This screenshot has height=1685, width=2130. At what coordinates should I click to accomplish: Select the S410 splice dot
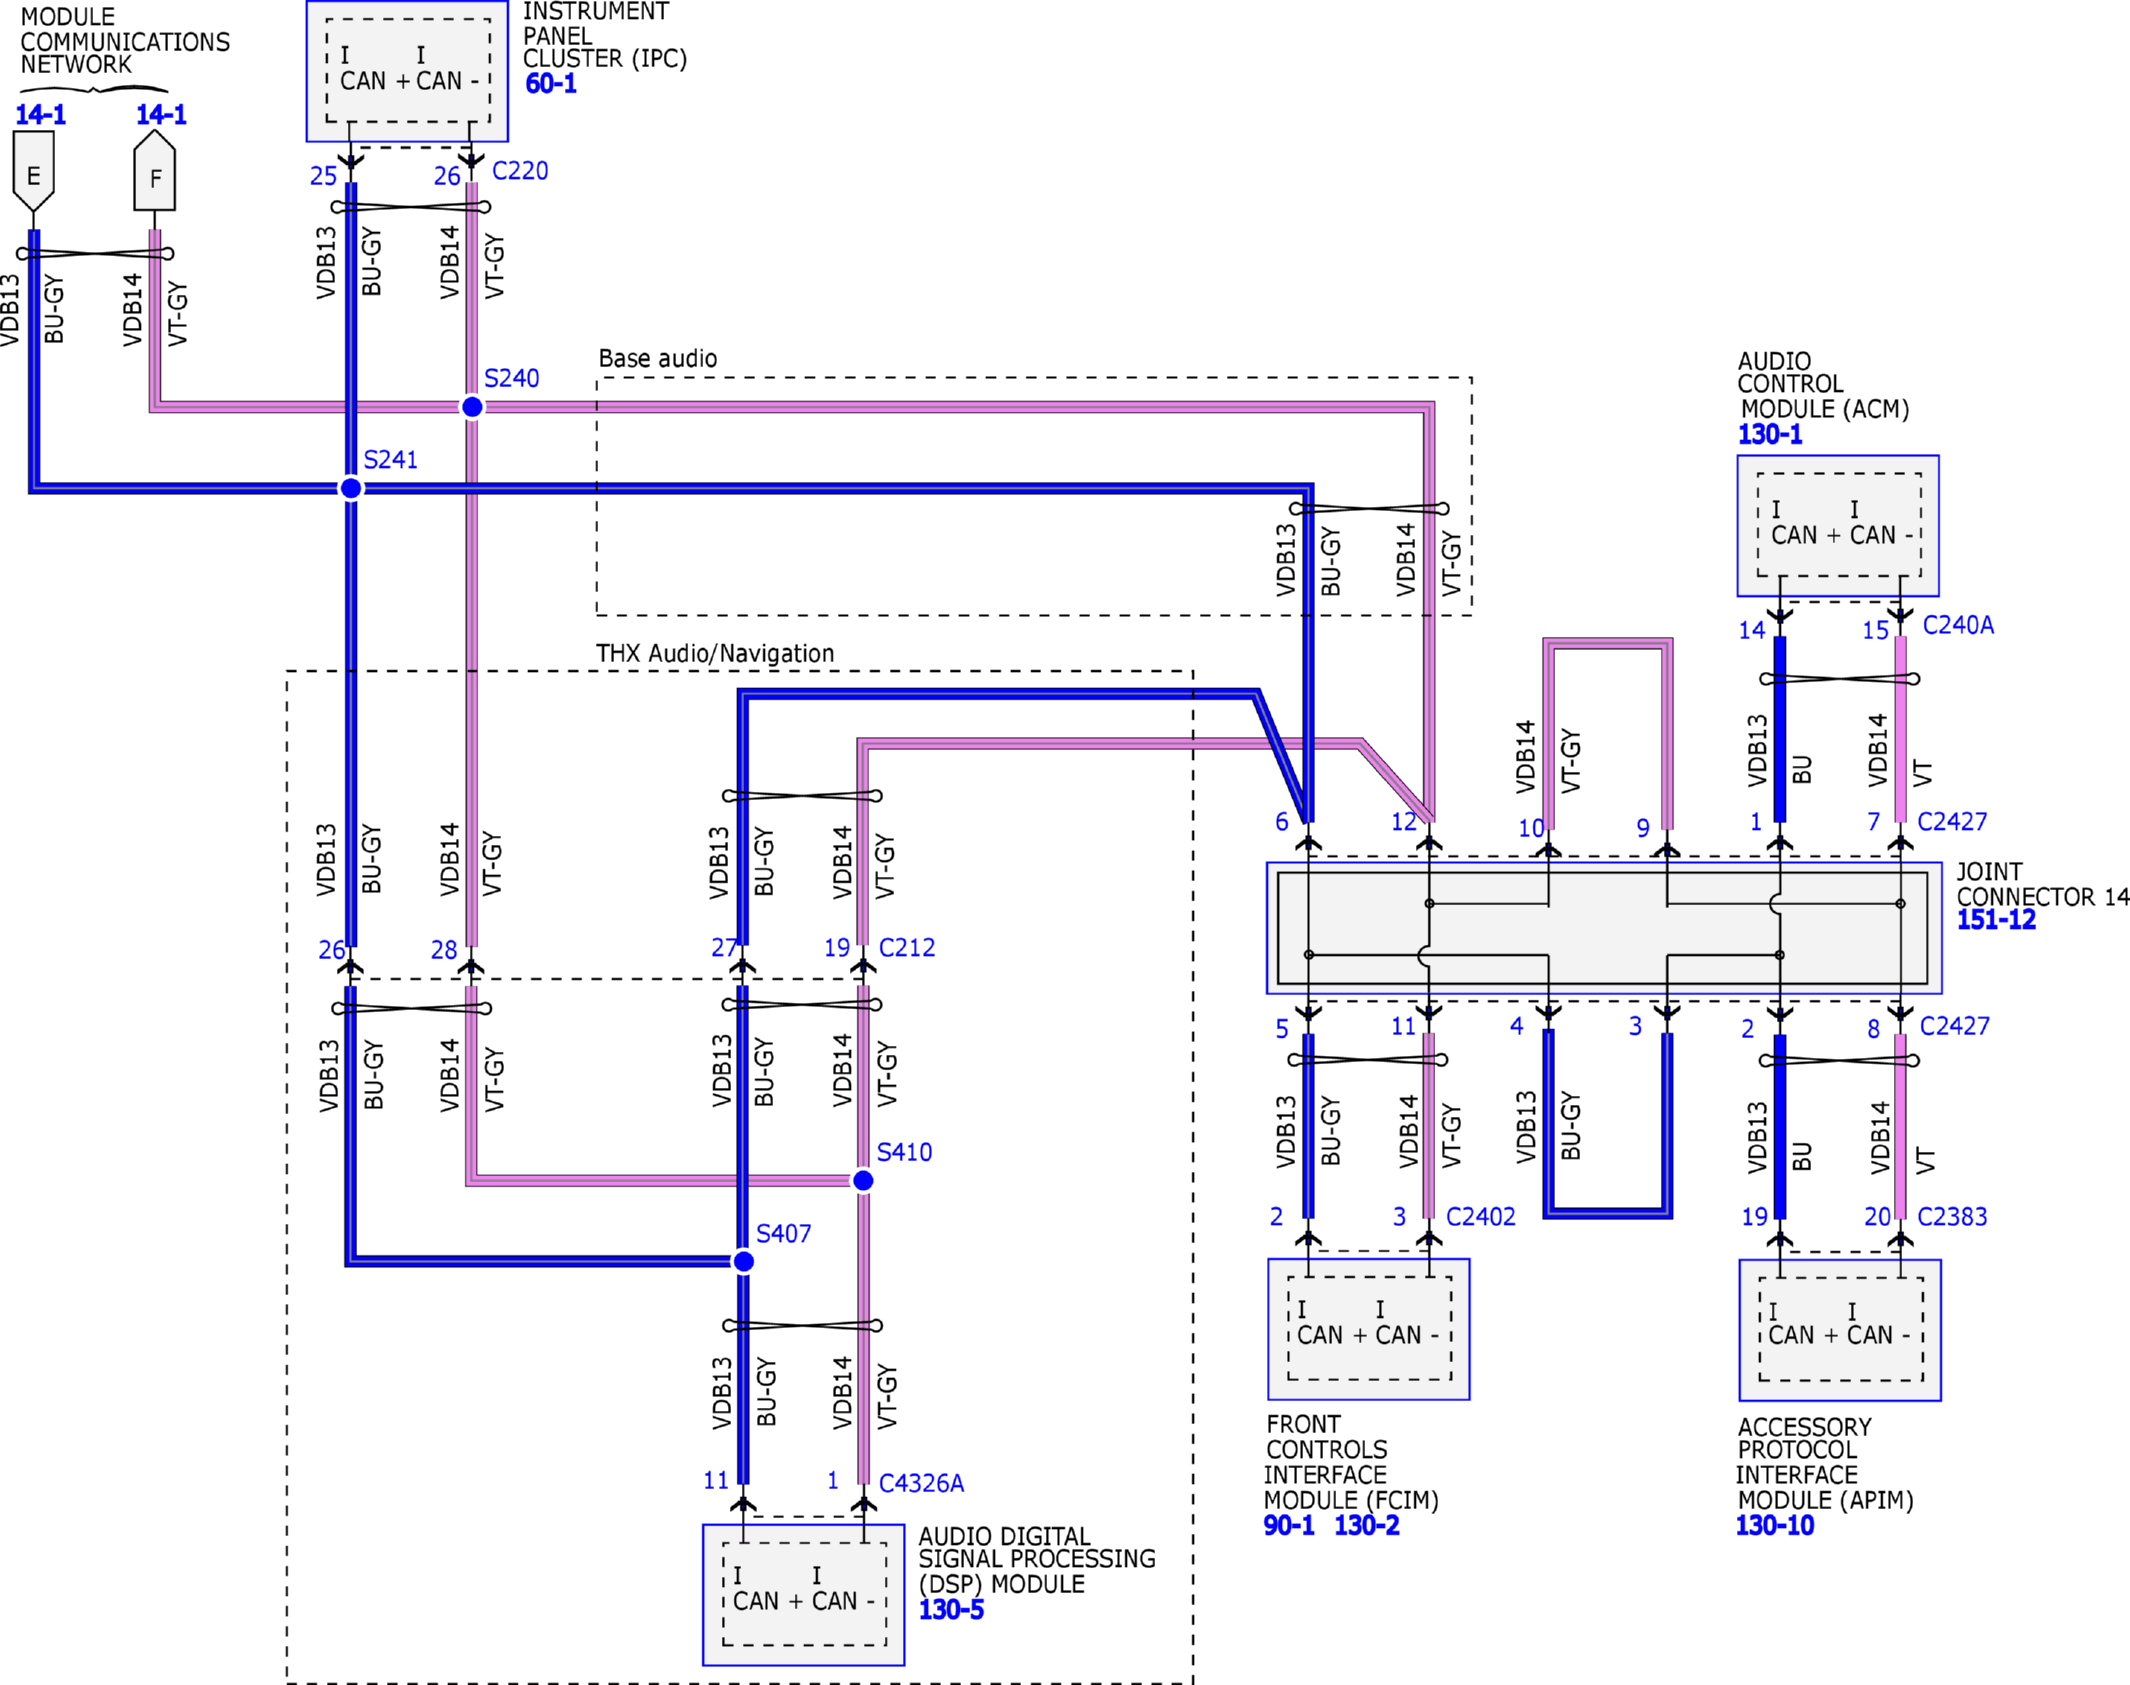863,1181
